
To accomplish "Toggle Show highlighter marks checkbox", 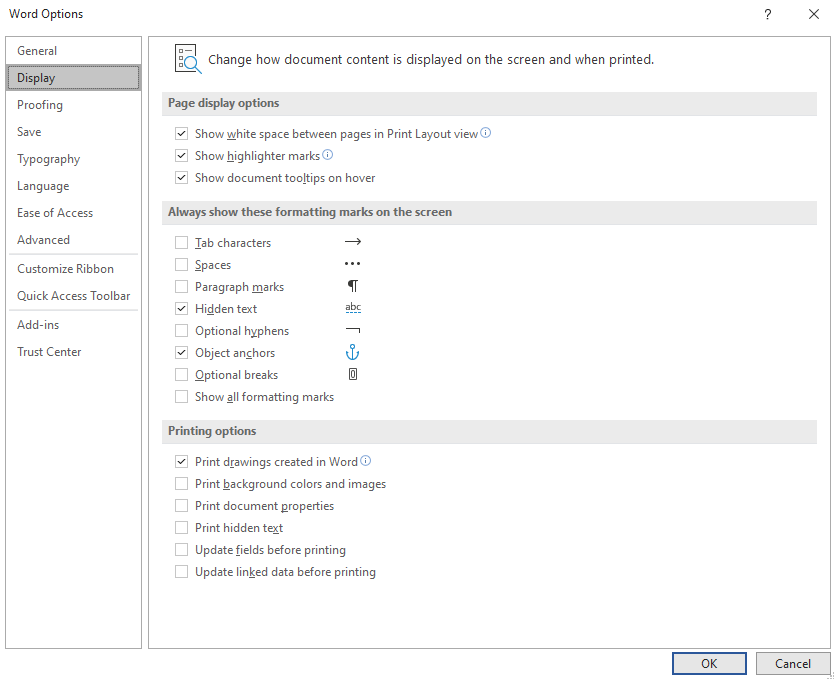I will [181, 156].
